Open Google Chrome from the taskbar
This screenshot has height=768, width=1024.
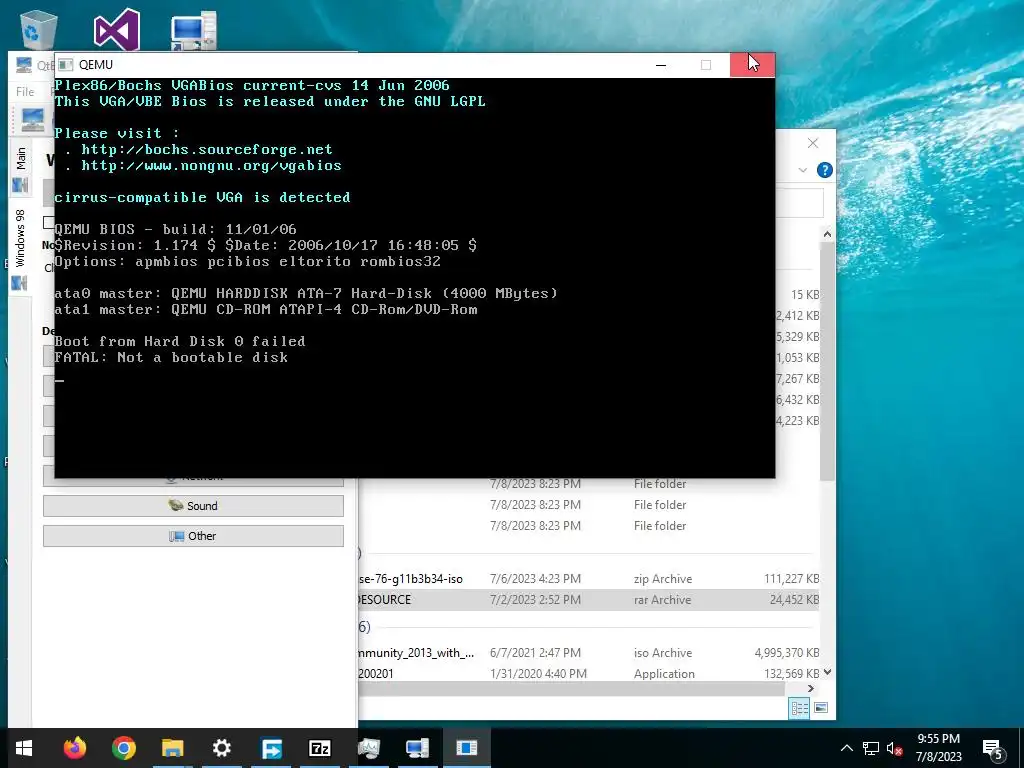click(123, 748)
